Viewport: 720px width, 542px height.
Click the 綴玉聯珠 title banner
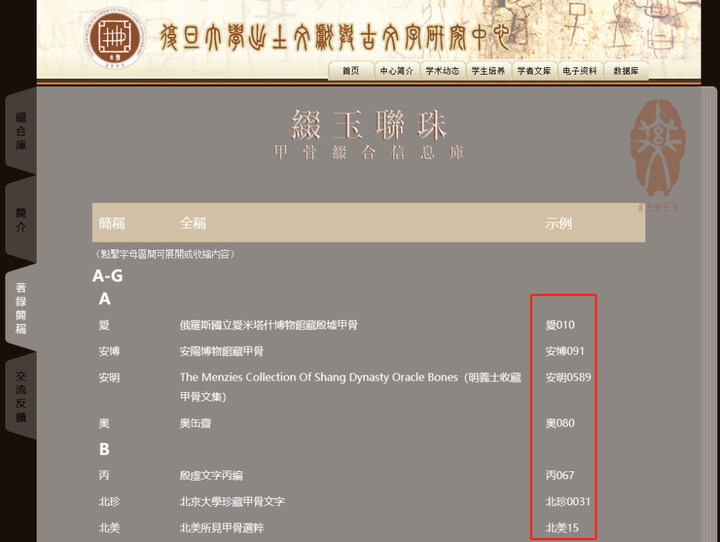click(x=369, y=125)
